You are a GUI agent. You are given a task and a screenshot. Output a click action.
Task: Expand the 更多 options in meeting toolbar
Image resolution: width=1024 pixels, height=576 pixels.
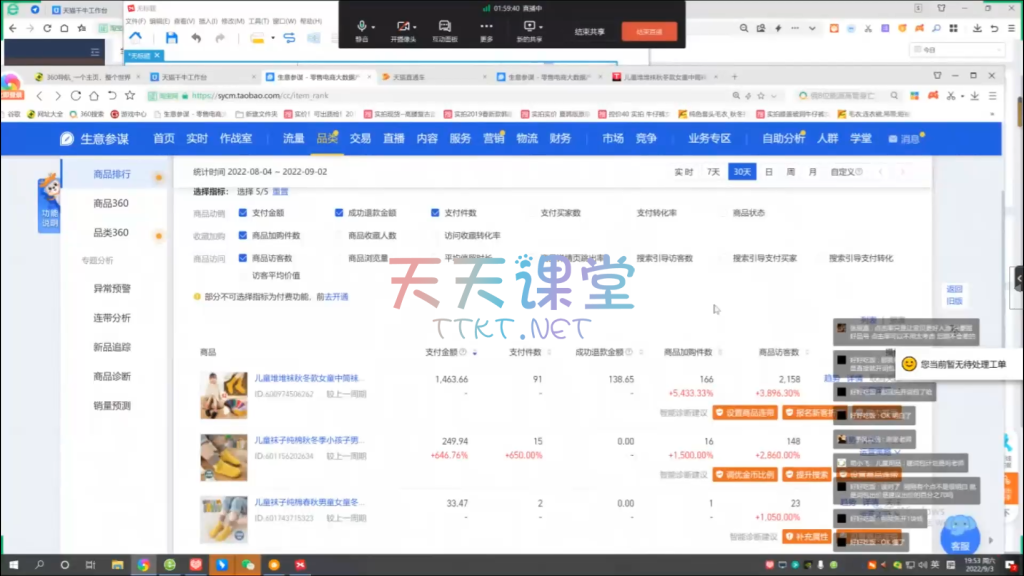tap(486, 30)
